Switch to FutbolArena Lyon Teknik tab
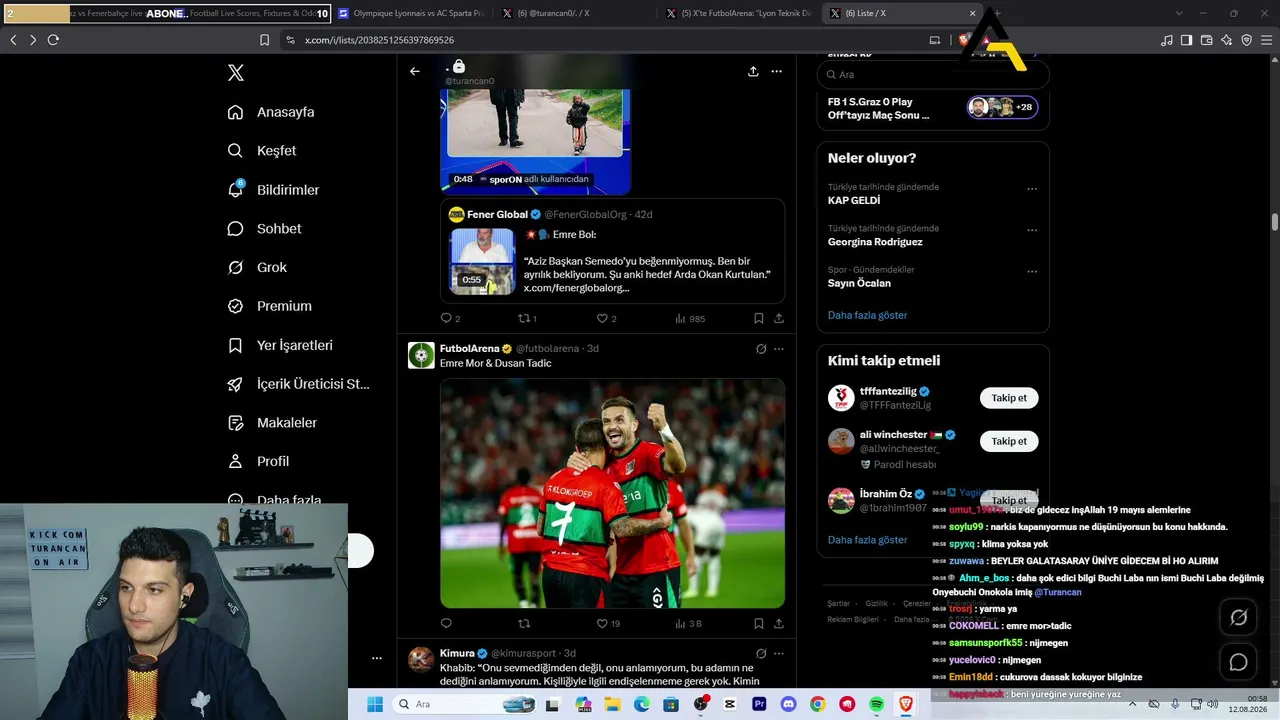Image resolution: width=1280 pixels, height=720 pixels. (738, 13)
